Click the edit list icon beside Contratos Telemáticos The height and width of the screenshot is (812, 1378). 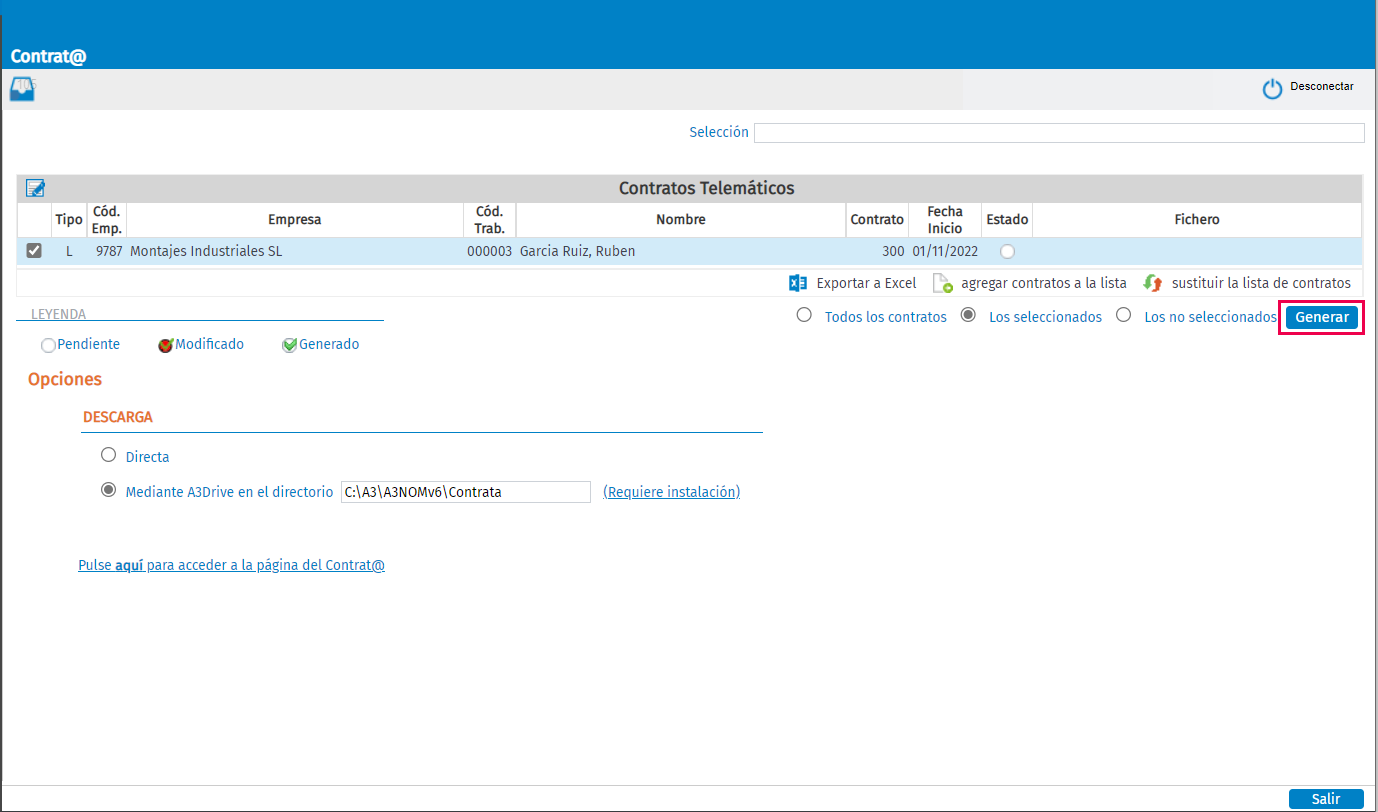[35, 188]
